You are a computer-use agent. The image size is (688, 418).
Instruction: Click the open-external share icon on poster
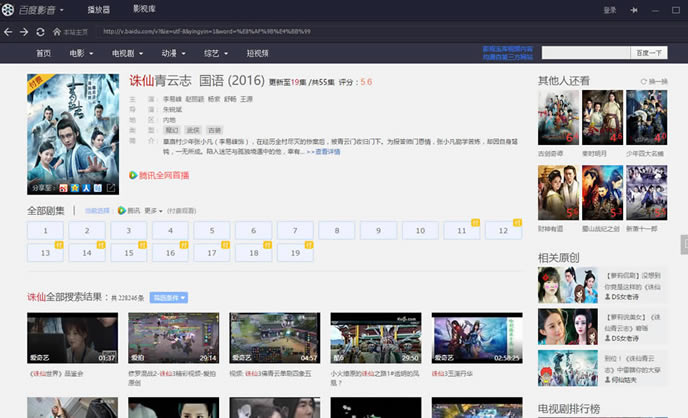(110, 187)
